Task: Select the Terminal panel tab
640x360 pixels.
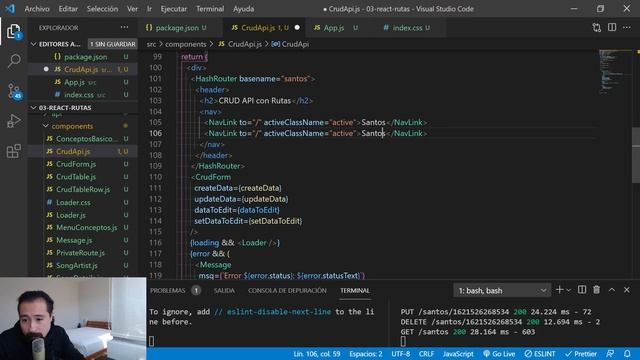Action: [x=355, y=291]
